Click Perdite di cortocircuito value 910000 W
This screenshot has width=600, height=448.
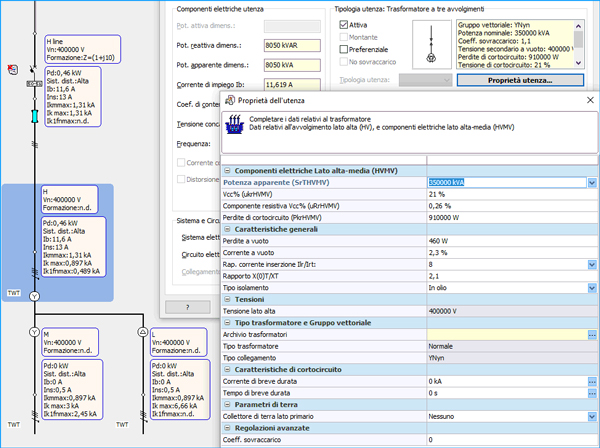pos(512,218)
